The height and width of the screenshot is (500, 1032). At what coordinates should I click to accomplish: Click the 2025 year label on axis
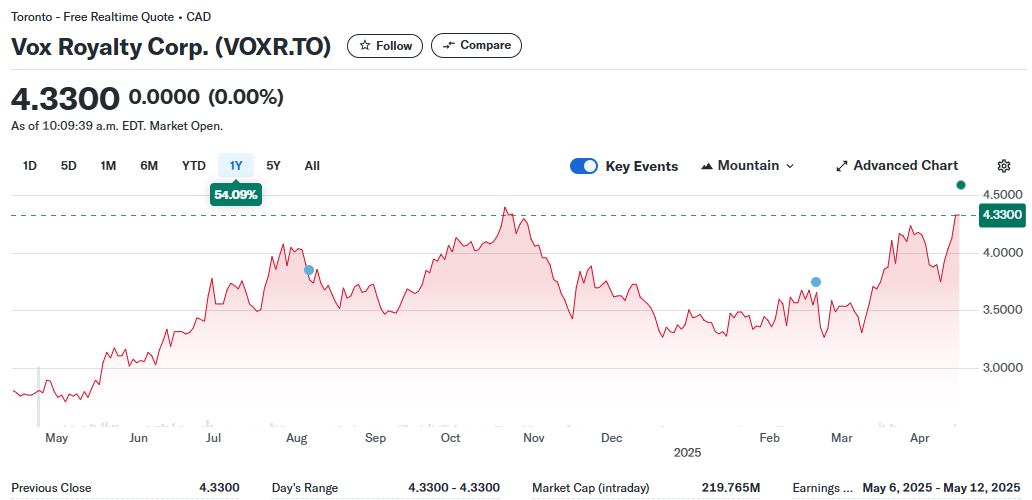point(688,453)
